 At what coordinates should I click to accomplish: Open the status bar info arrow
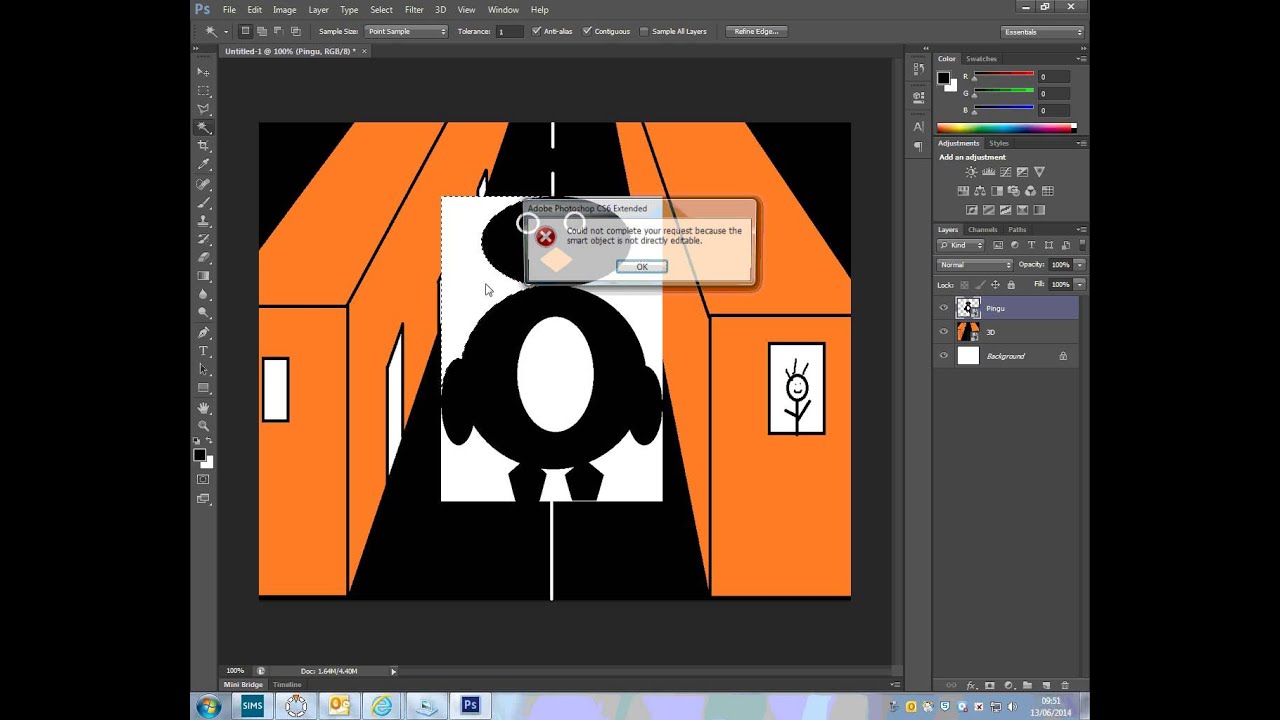point(393,671)
